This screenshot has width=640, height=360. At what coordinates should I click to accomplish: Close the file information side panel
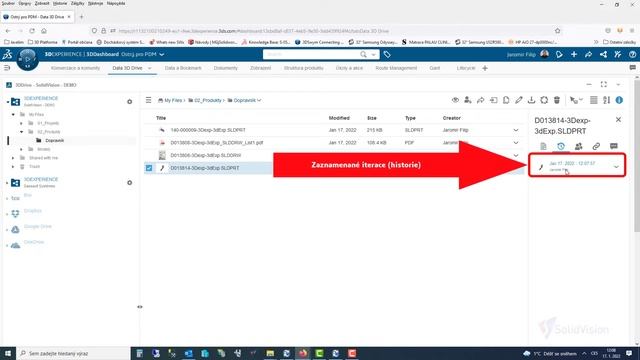click(618, 120)
